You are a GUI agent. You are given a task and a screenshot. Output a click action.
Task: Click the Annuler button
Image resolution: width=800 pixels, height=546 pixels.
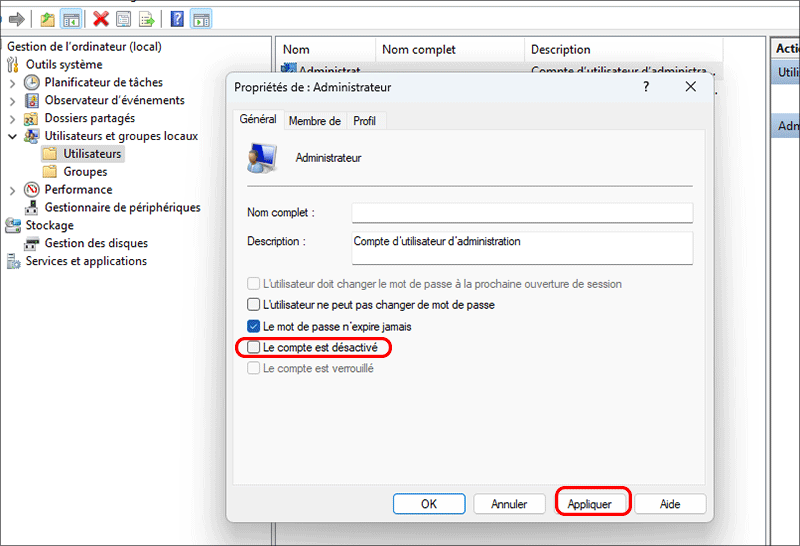pos(509,504)
